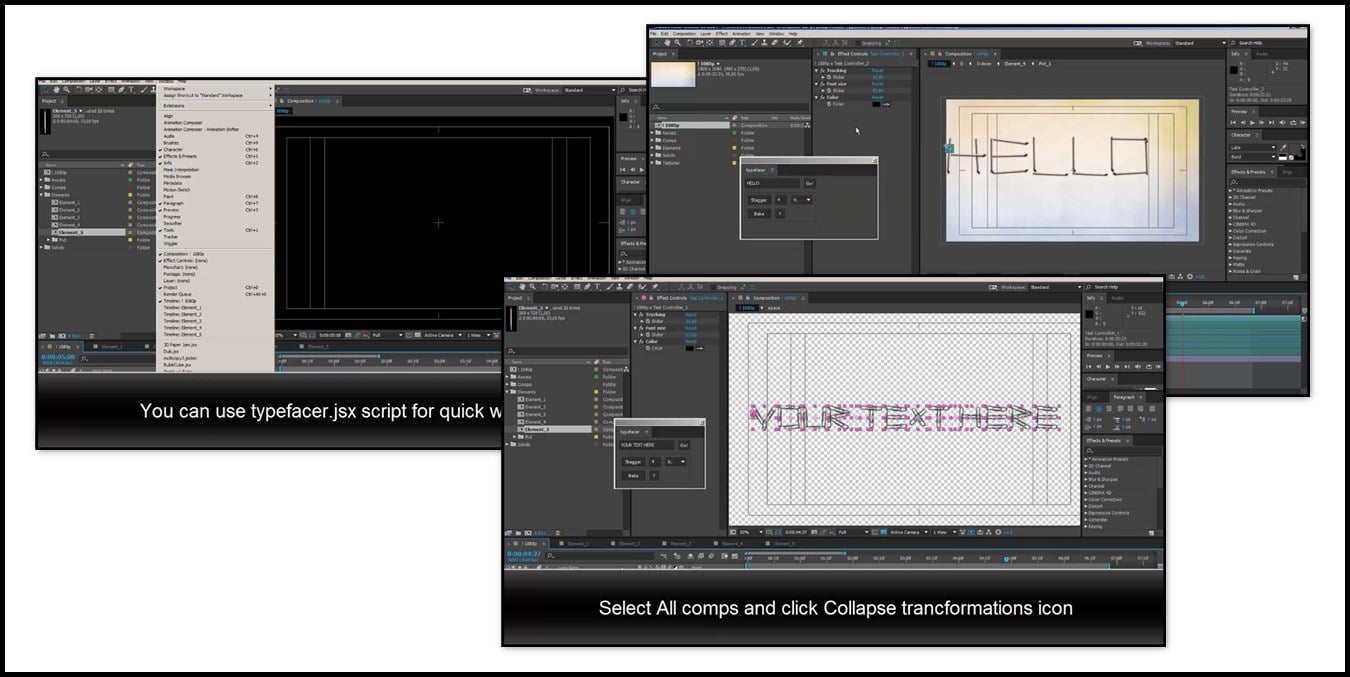Select the Hand tool in the YOUR TEXT HERE window toolbar
This screenshot has width=1350, height=677.
coord(522,287)
